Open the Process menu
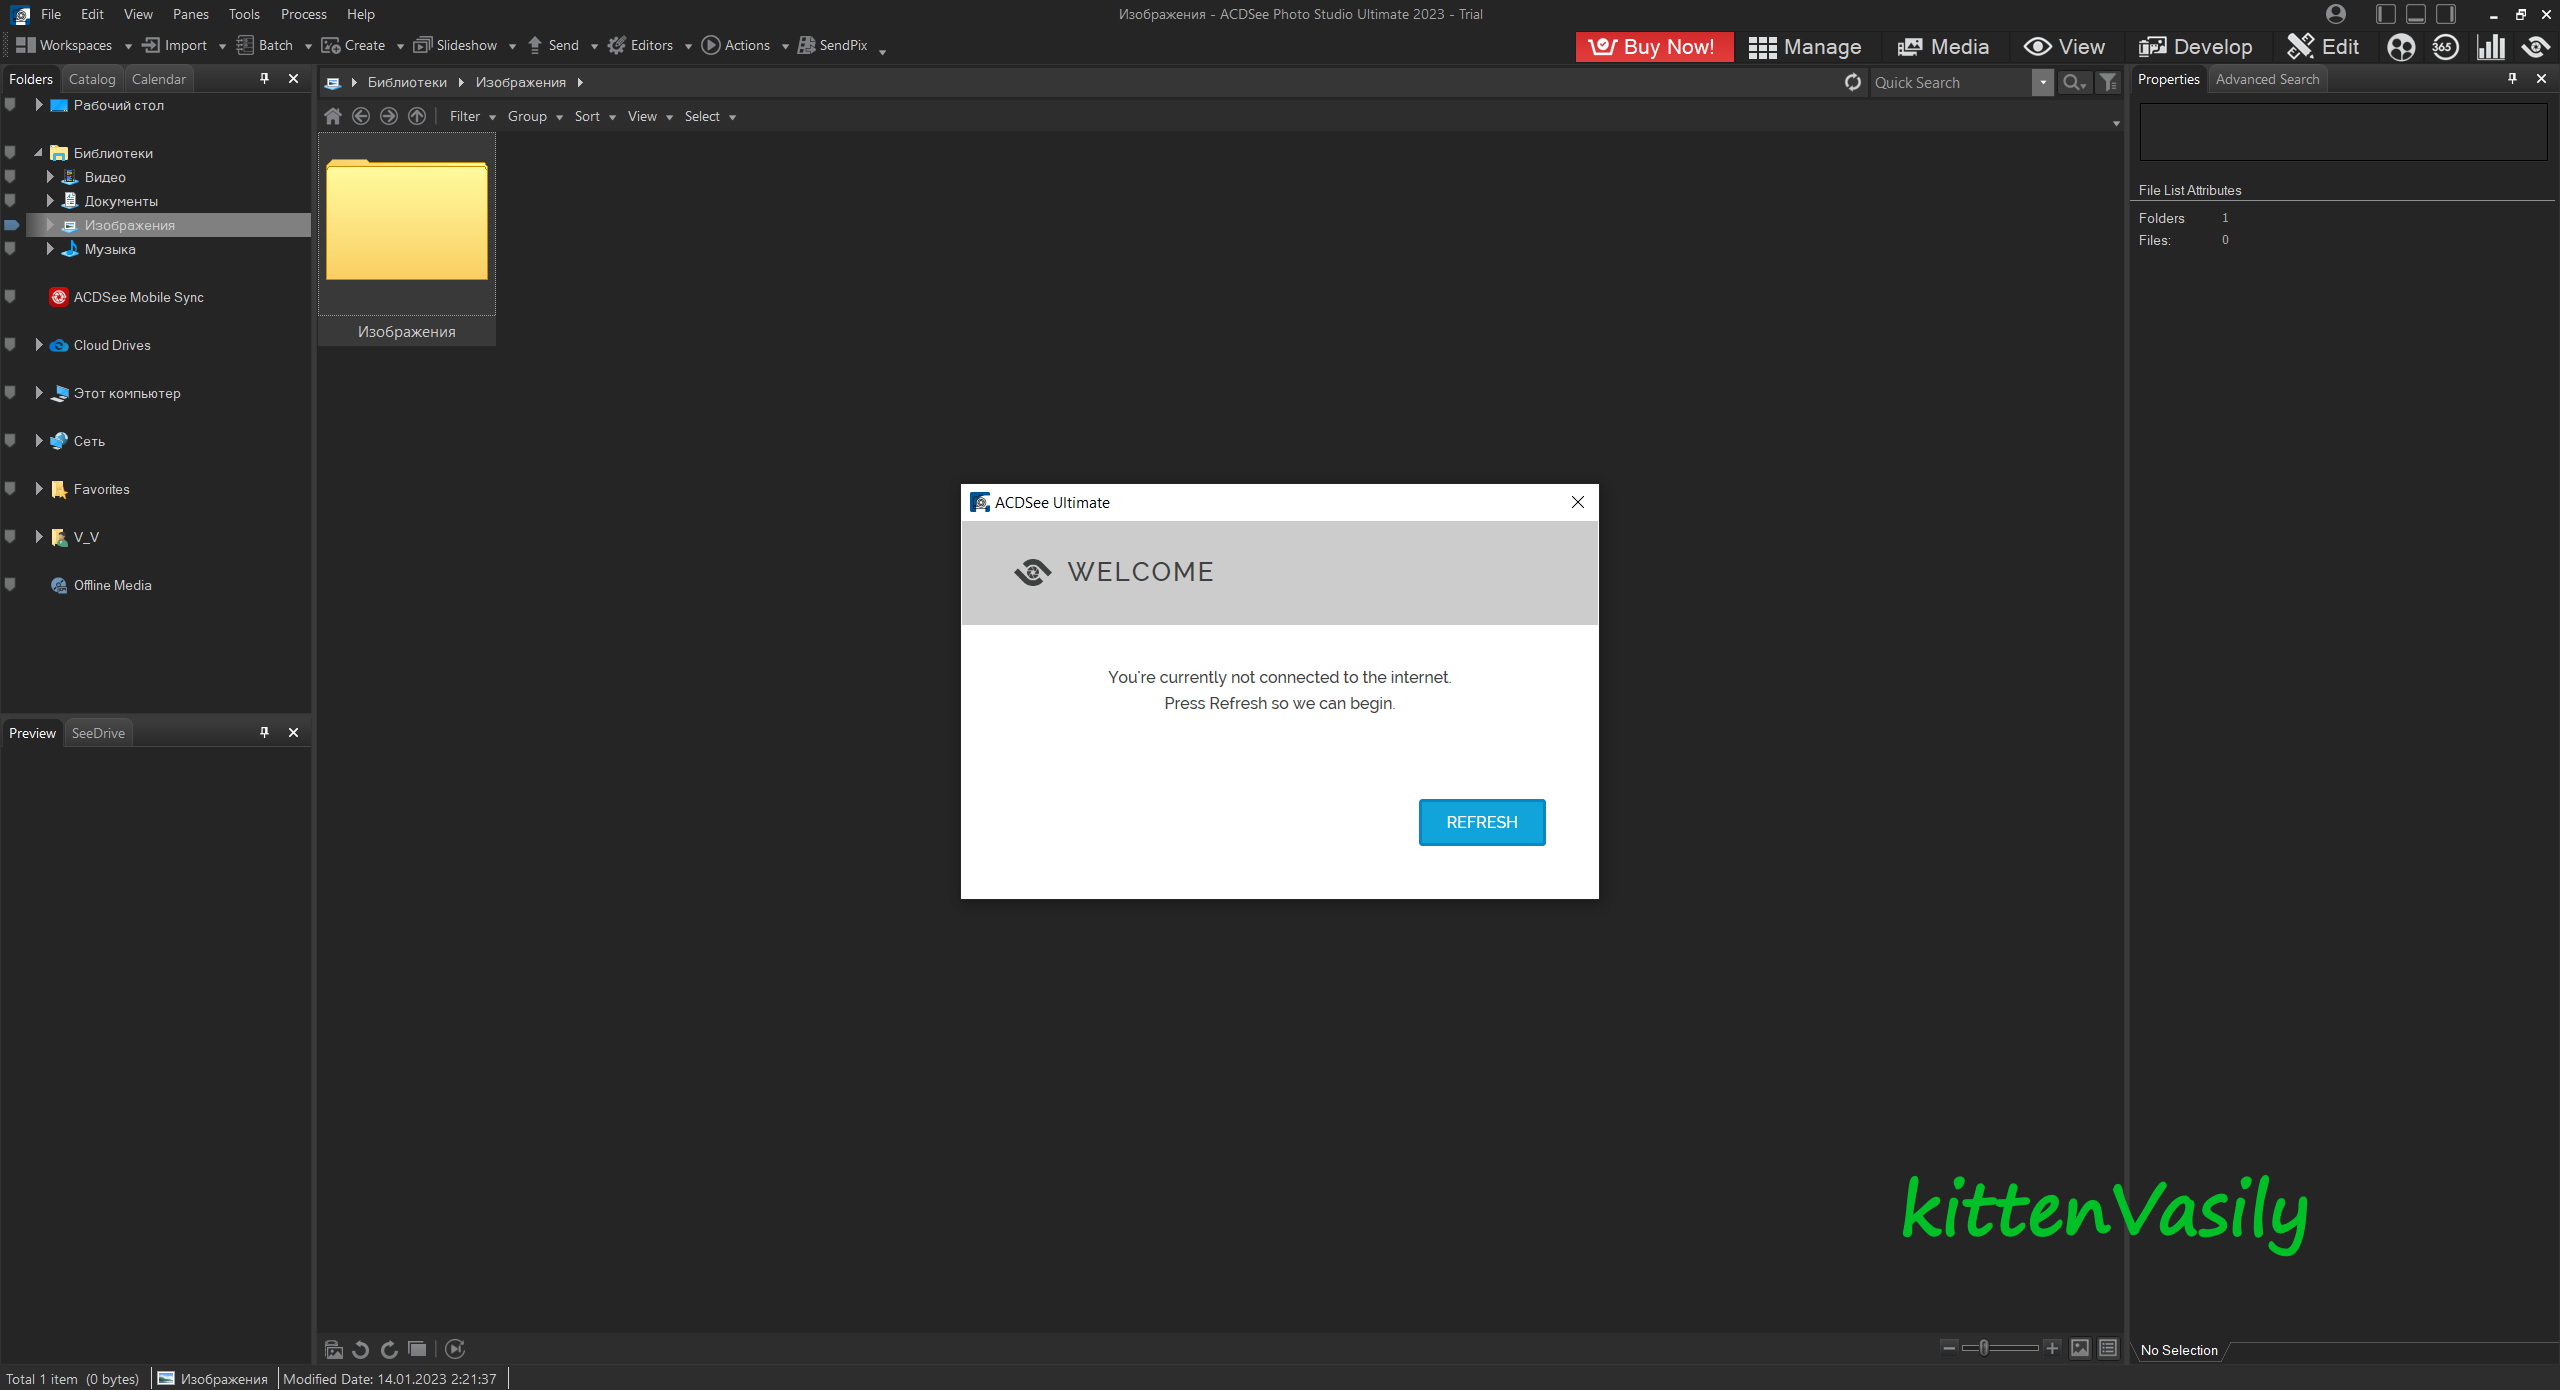This screenshot has height=1390, width=2560. (304, 14)
